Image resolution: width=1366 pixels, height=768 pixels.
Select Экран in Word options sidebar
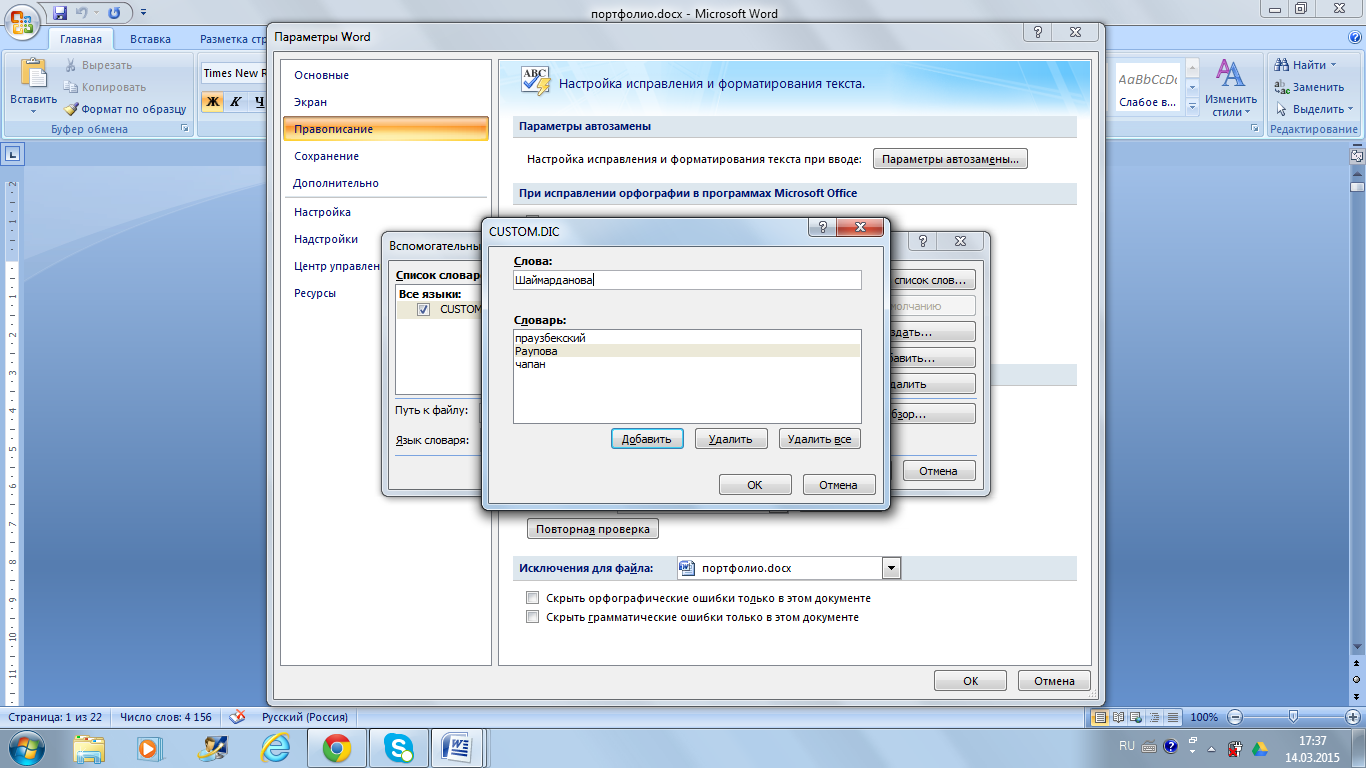(385, 102)
